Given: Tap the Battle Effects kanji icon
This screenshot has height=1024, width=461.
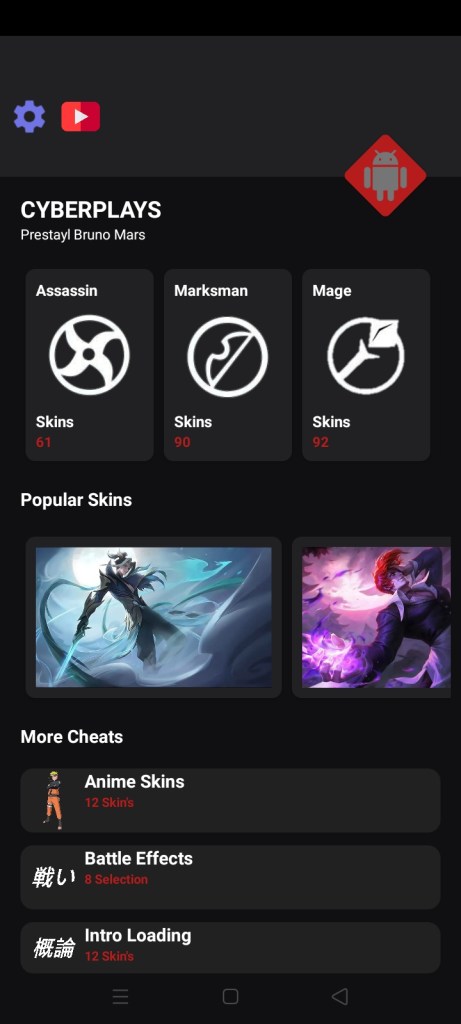Looking at the screenshot, I should coord(54,877).
